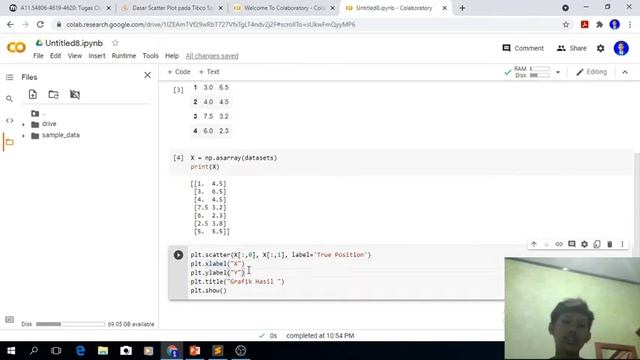The width and height of the screenshot is (640, 360).
Task: Open Editing mode dropdown
Action: pos(591,72)
